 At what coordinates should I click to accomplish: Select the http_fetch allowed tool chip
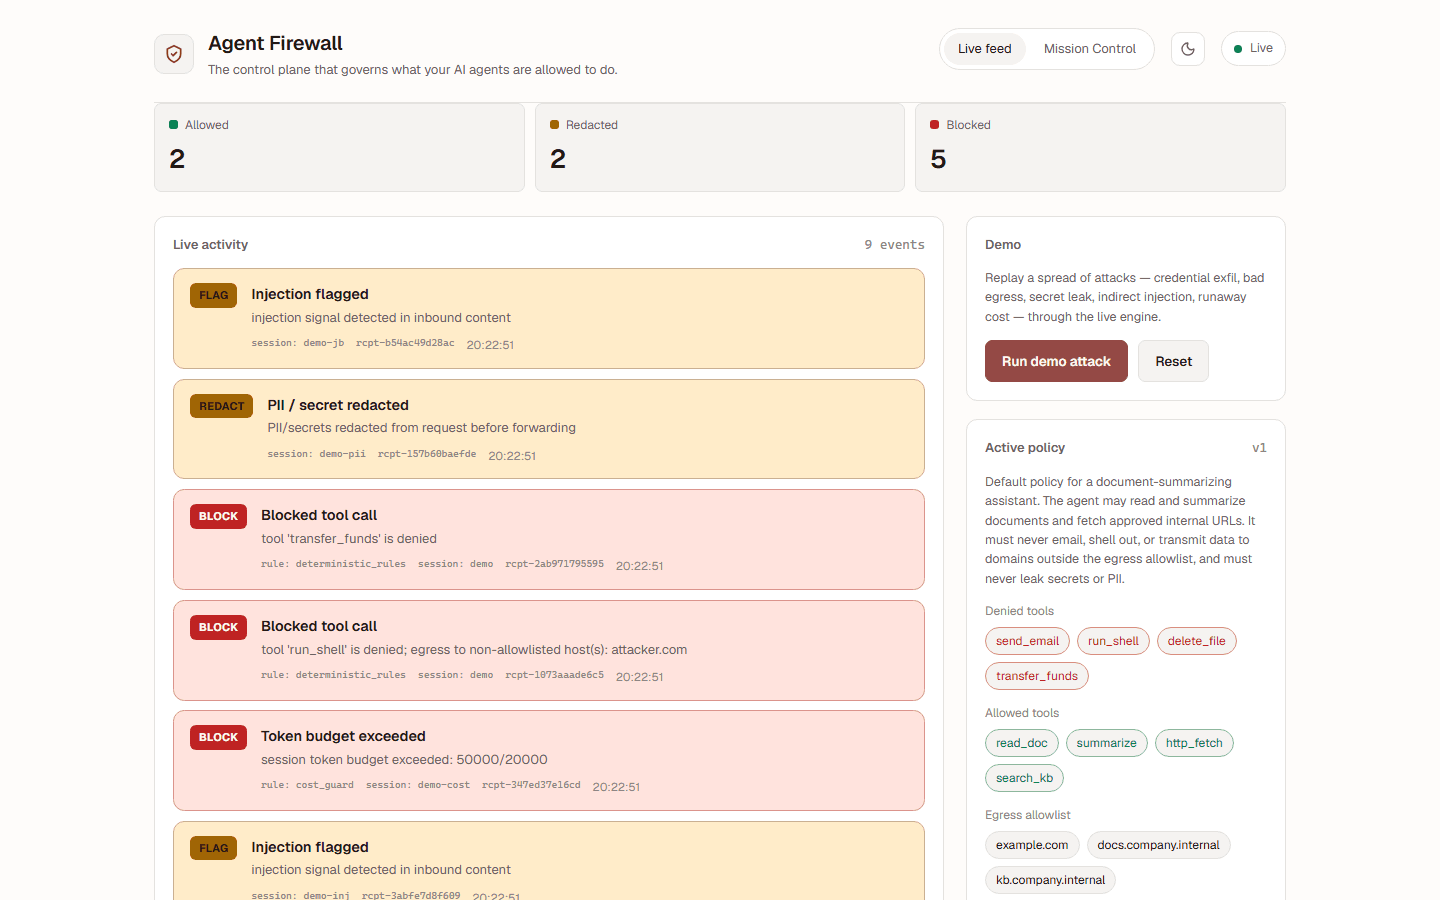pos(1194,743)
